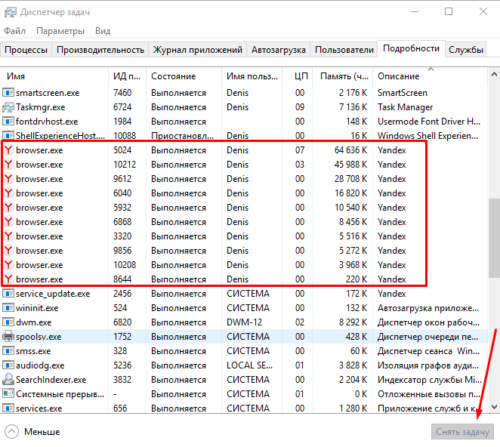
Task: Select the SearchIndexer.exe icon
Action: (8, 380)
